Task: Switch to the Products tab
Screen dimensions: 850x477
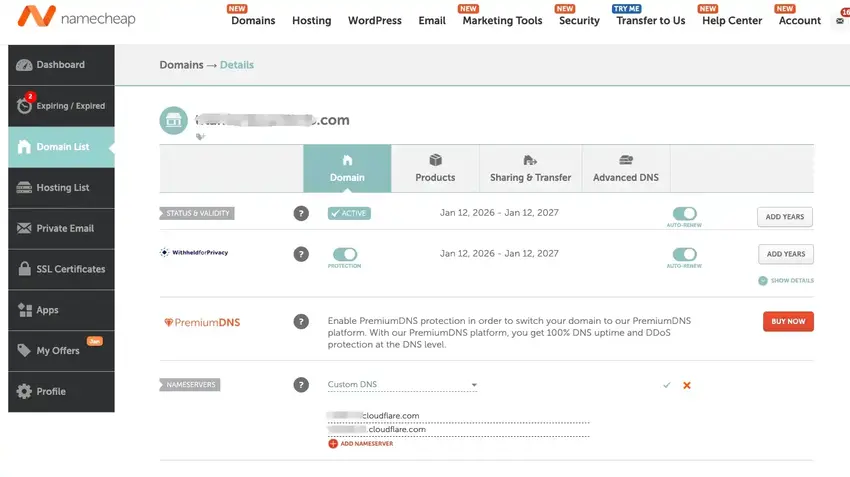Action: 435,169
